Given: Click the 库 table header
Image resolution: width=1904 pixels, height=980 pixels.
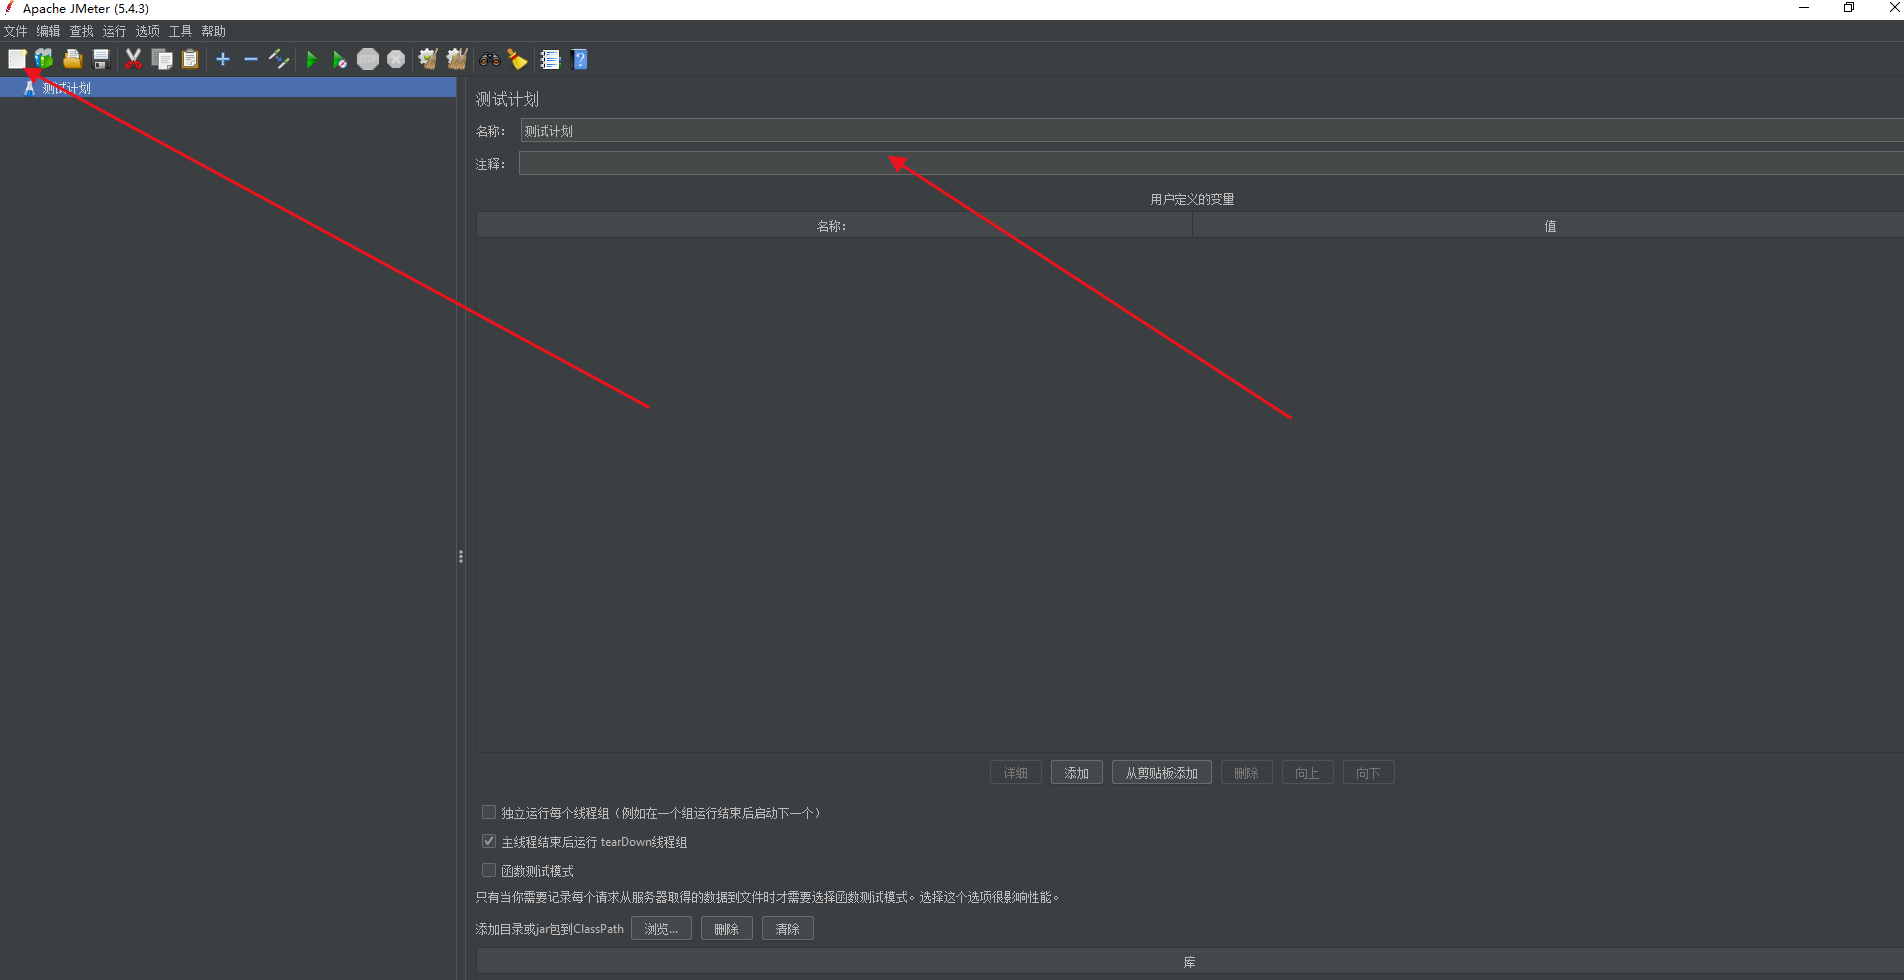Looking at the screenshot, I should (x=1190, y=962).
